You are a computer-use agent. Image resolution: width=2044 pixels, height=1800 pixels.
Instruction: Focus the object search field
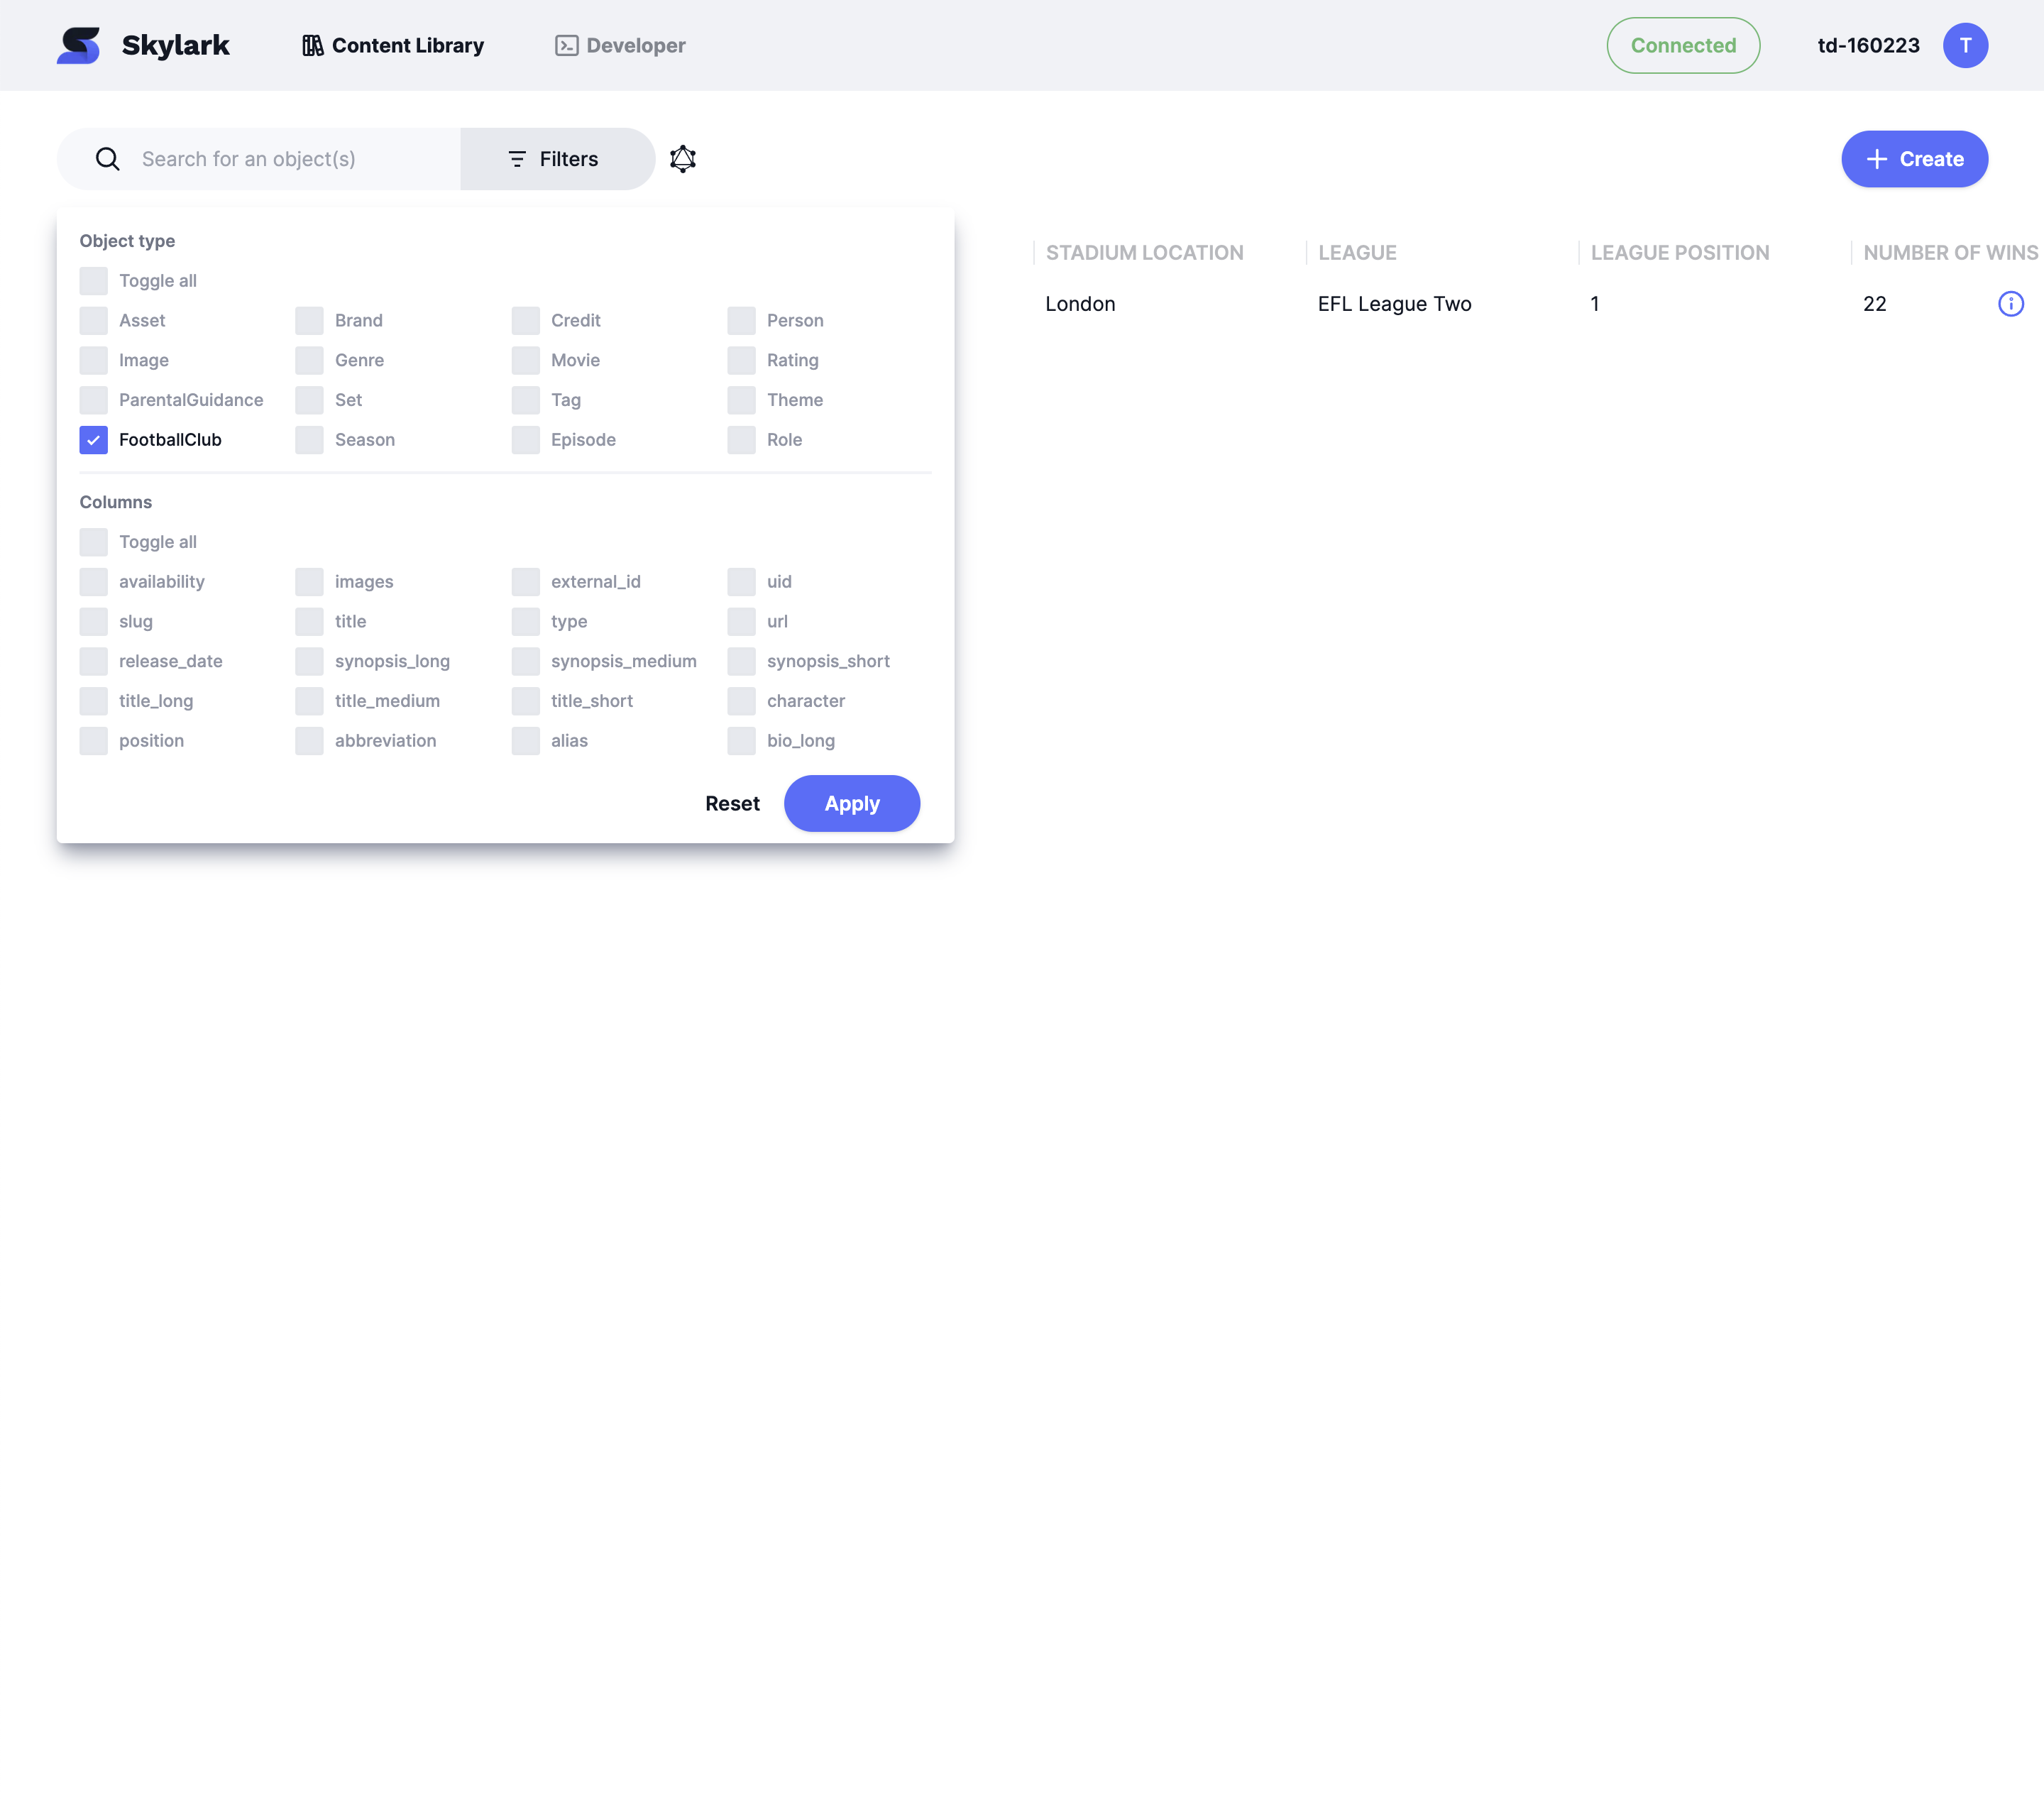[x=290, y=159]
